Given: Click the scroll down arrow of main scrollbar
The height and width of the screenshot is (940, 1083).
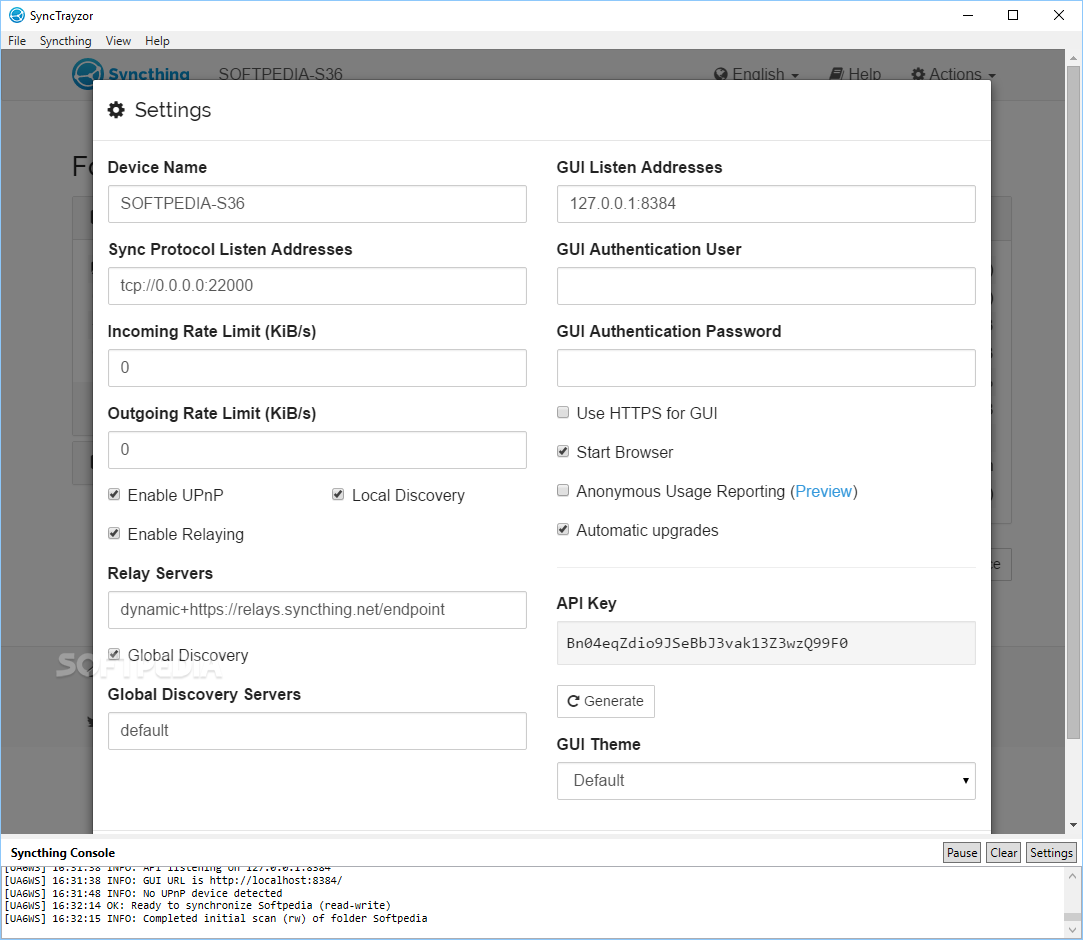Looking at the screenshot, I should tap(1073, 825).
